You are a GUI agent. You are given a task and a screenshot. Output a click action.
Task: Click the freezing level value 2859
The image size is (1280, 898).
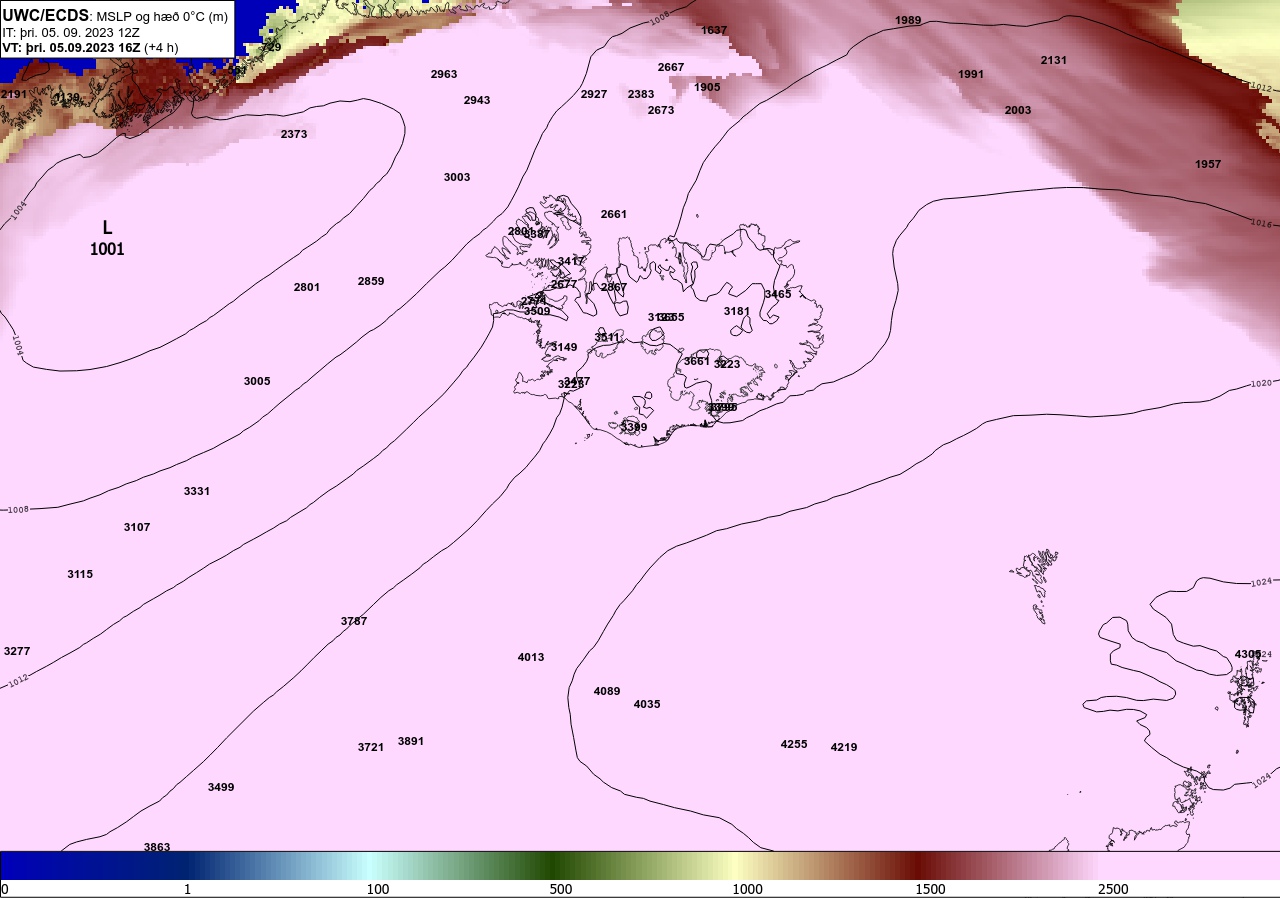[371, 281]
